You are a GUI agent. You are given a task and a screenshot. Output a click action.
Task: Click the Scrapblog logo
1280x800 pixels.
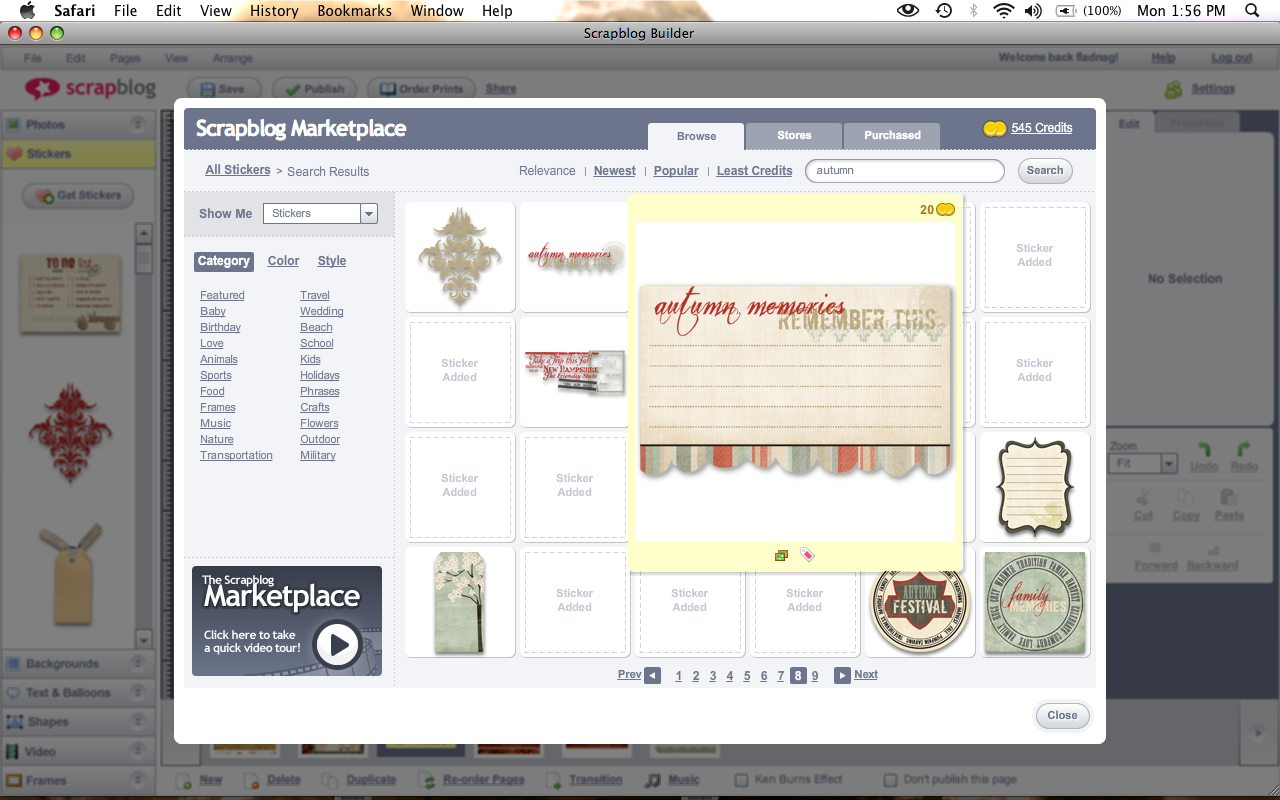point(90,89)
